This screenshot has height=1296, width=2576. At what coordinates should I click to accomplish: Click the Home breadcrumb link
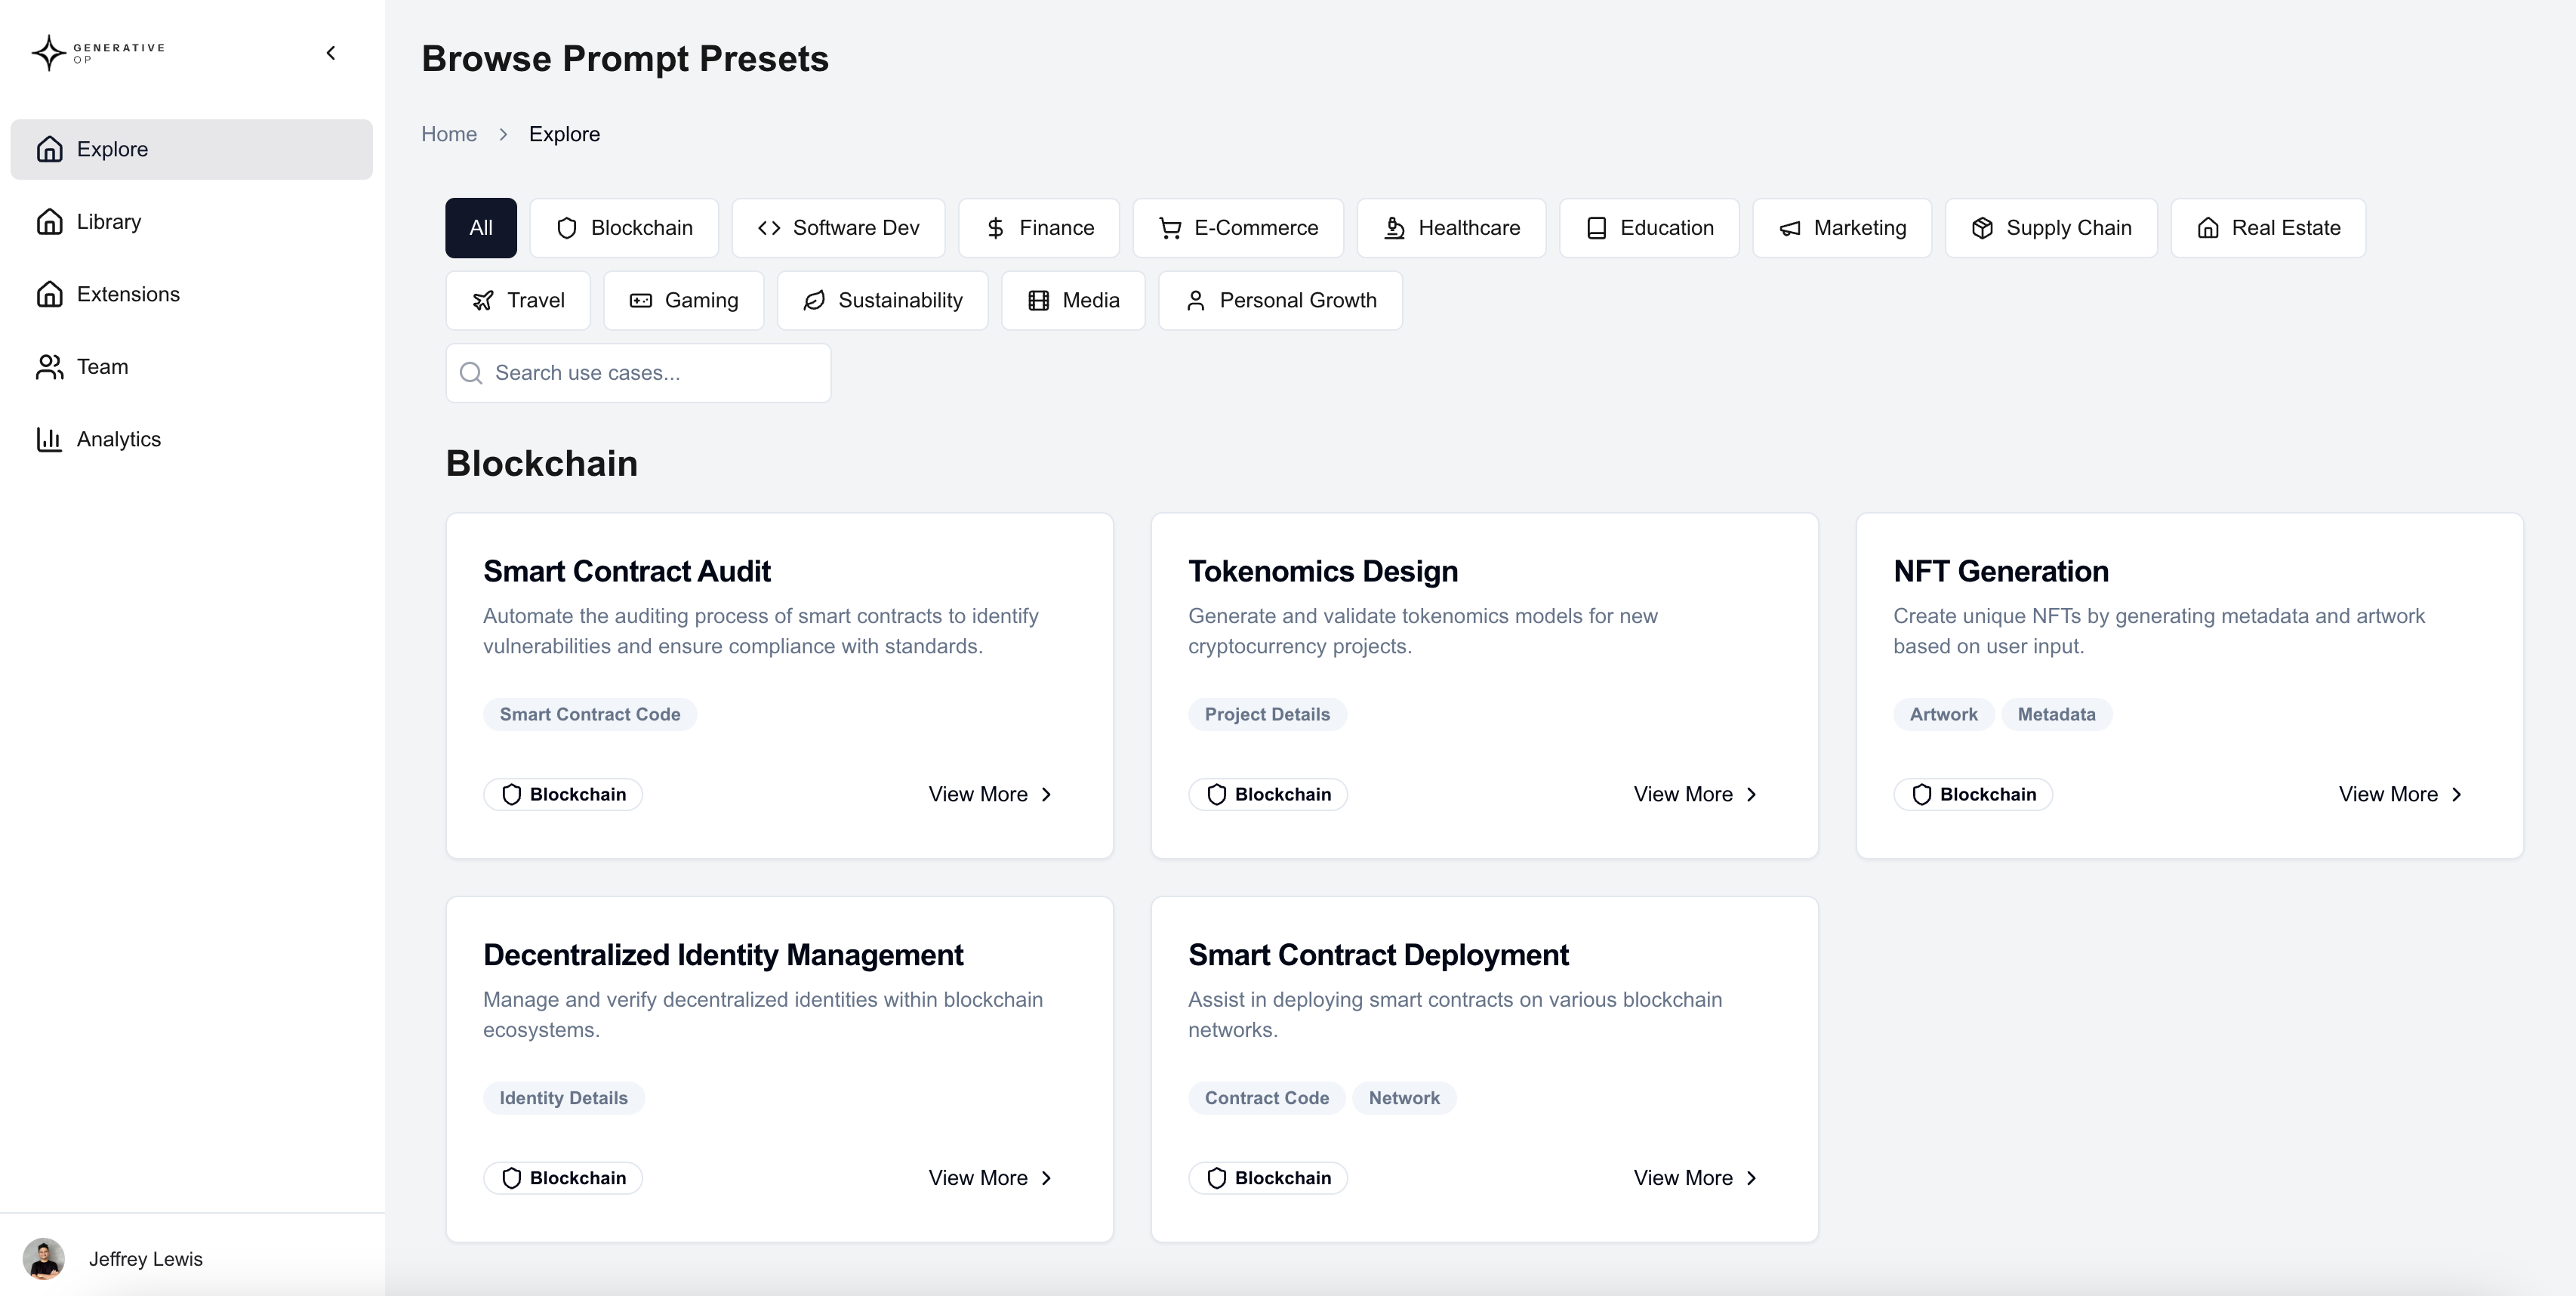coord(449,134)
